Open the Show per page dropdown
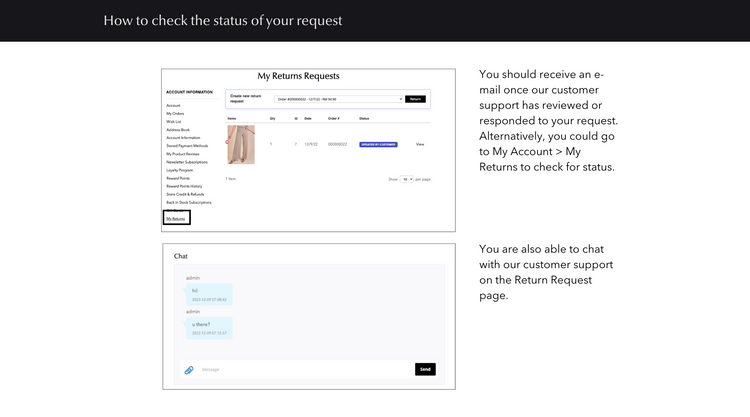Image resolution: width=750 pixels, height=417 pixels. [407, 179]
